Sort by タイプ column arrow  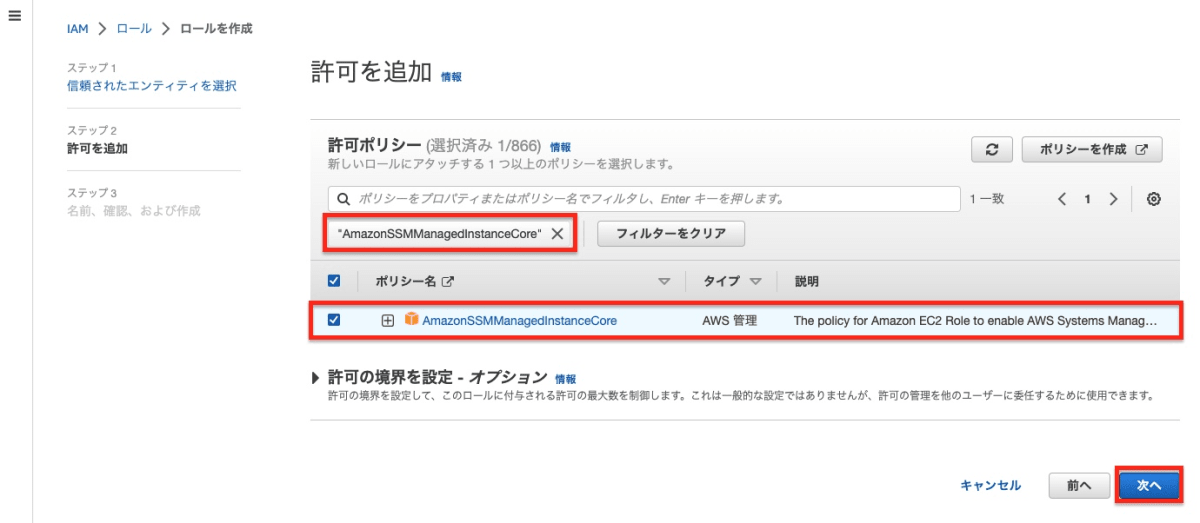tap(756, 282)
